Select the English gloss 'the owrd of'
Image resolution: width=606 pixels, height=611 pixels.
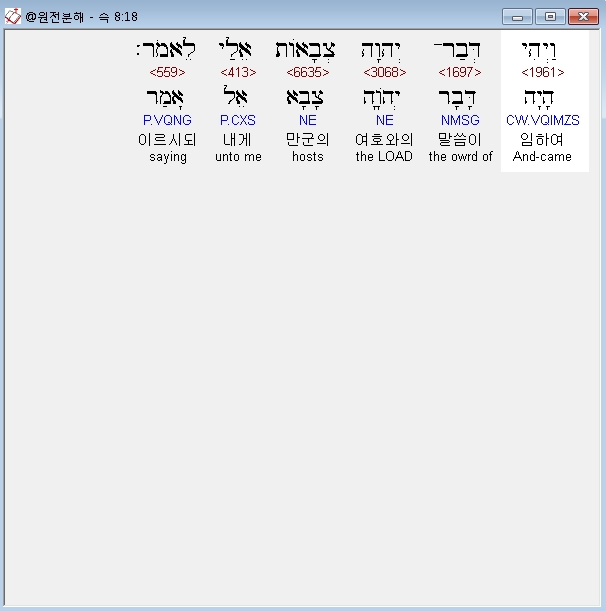coord(461,156)
